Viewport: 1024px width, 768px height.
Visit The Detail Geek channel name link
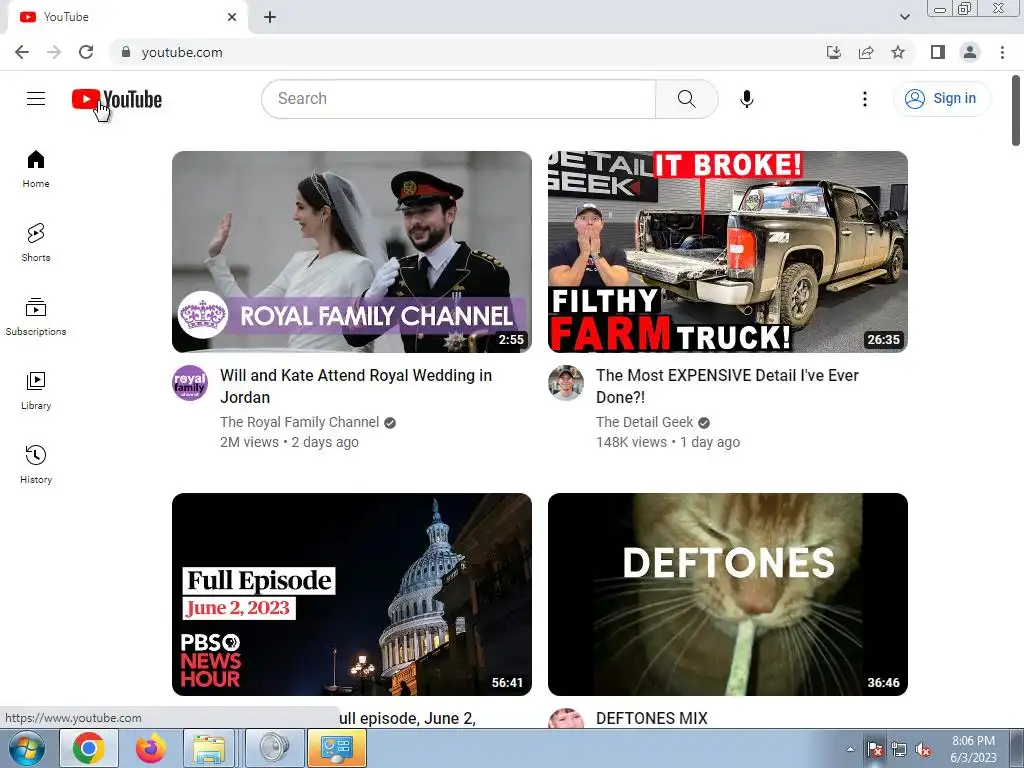pos(645,422)
